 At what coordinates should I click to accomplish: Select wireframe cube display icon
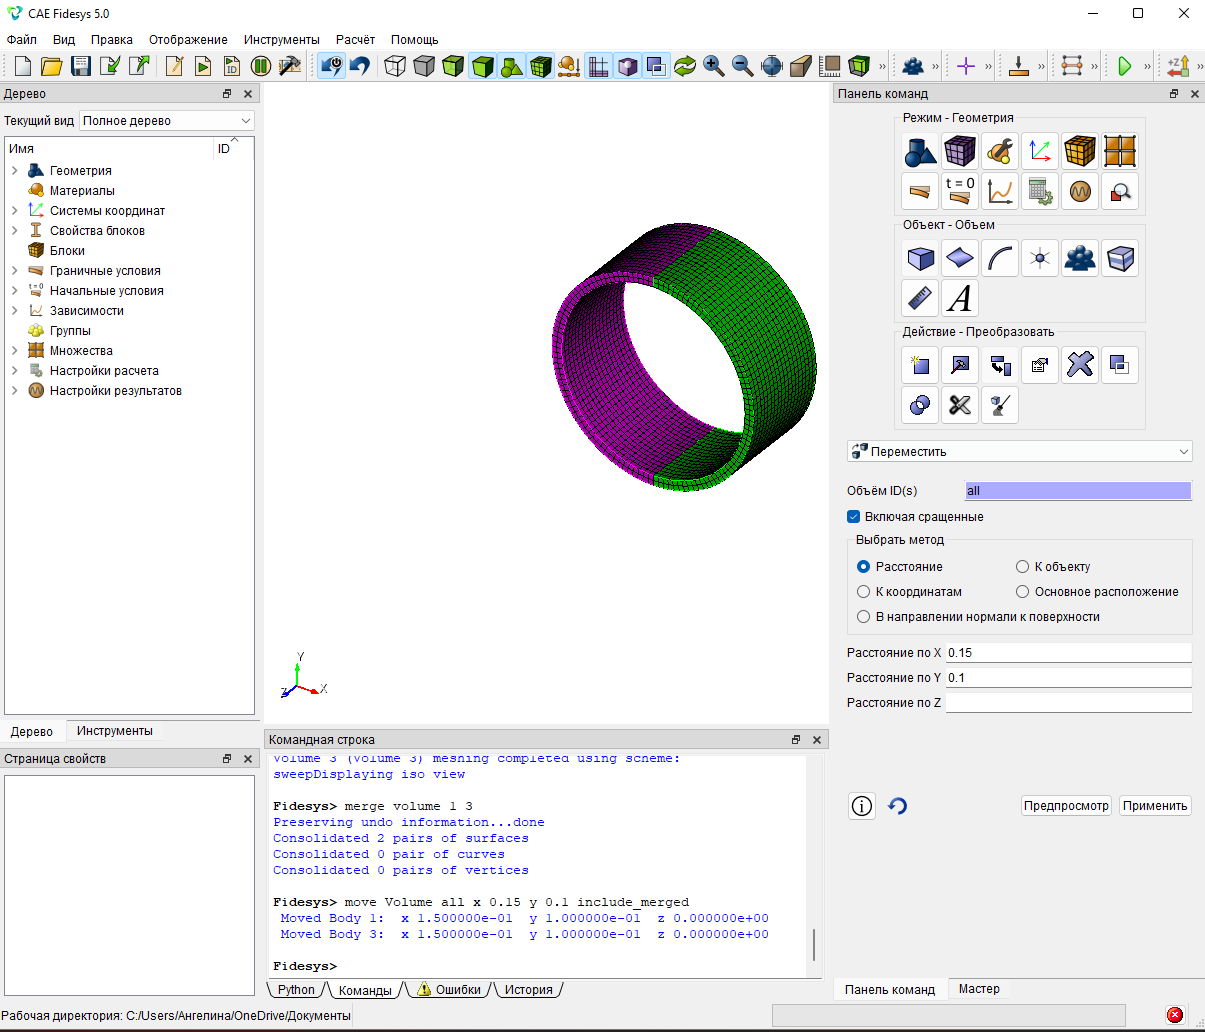pos(395,66)
